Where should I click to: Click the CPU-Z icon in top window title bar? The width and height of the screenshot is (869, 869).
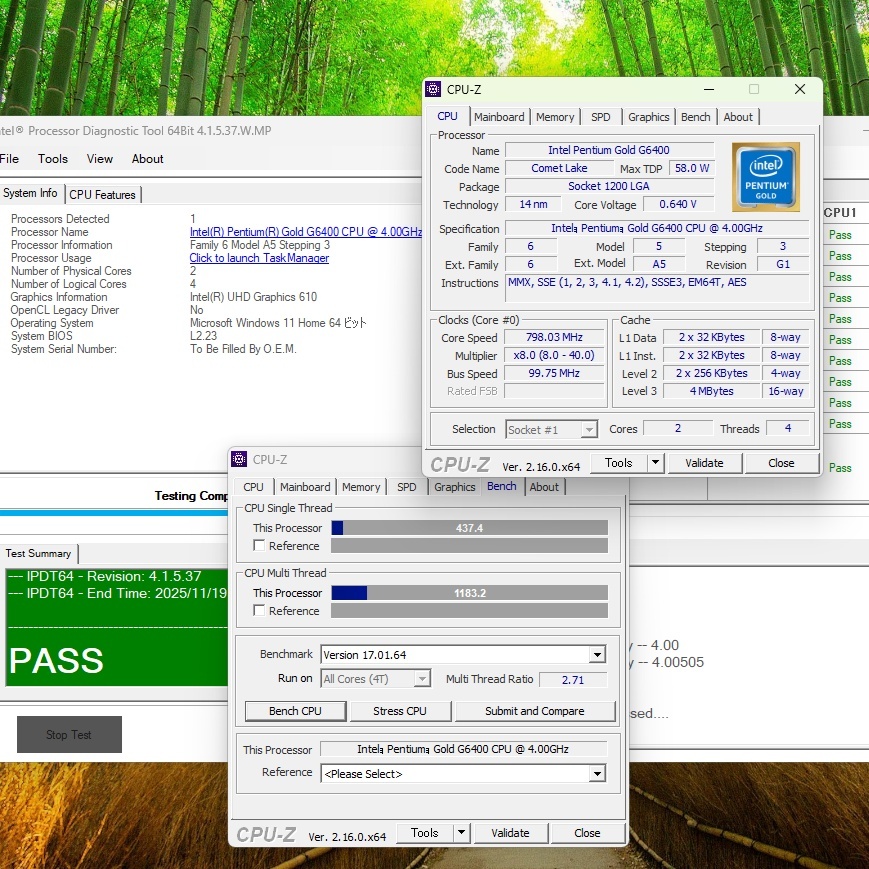tap(433, 89)
